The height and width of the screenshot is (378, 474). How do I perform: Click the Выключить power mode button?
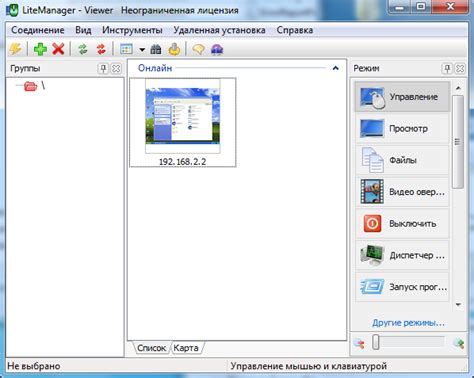[402, 224]
